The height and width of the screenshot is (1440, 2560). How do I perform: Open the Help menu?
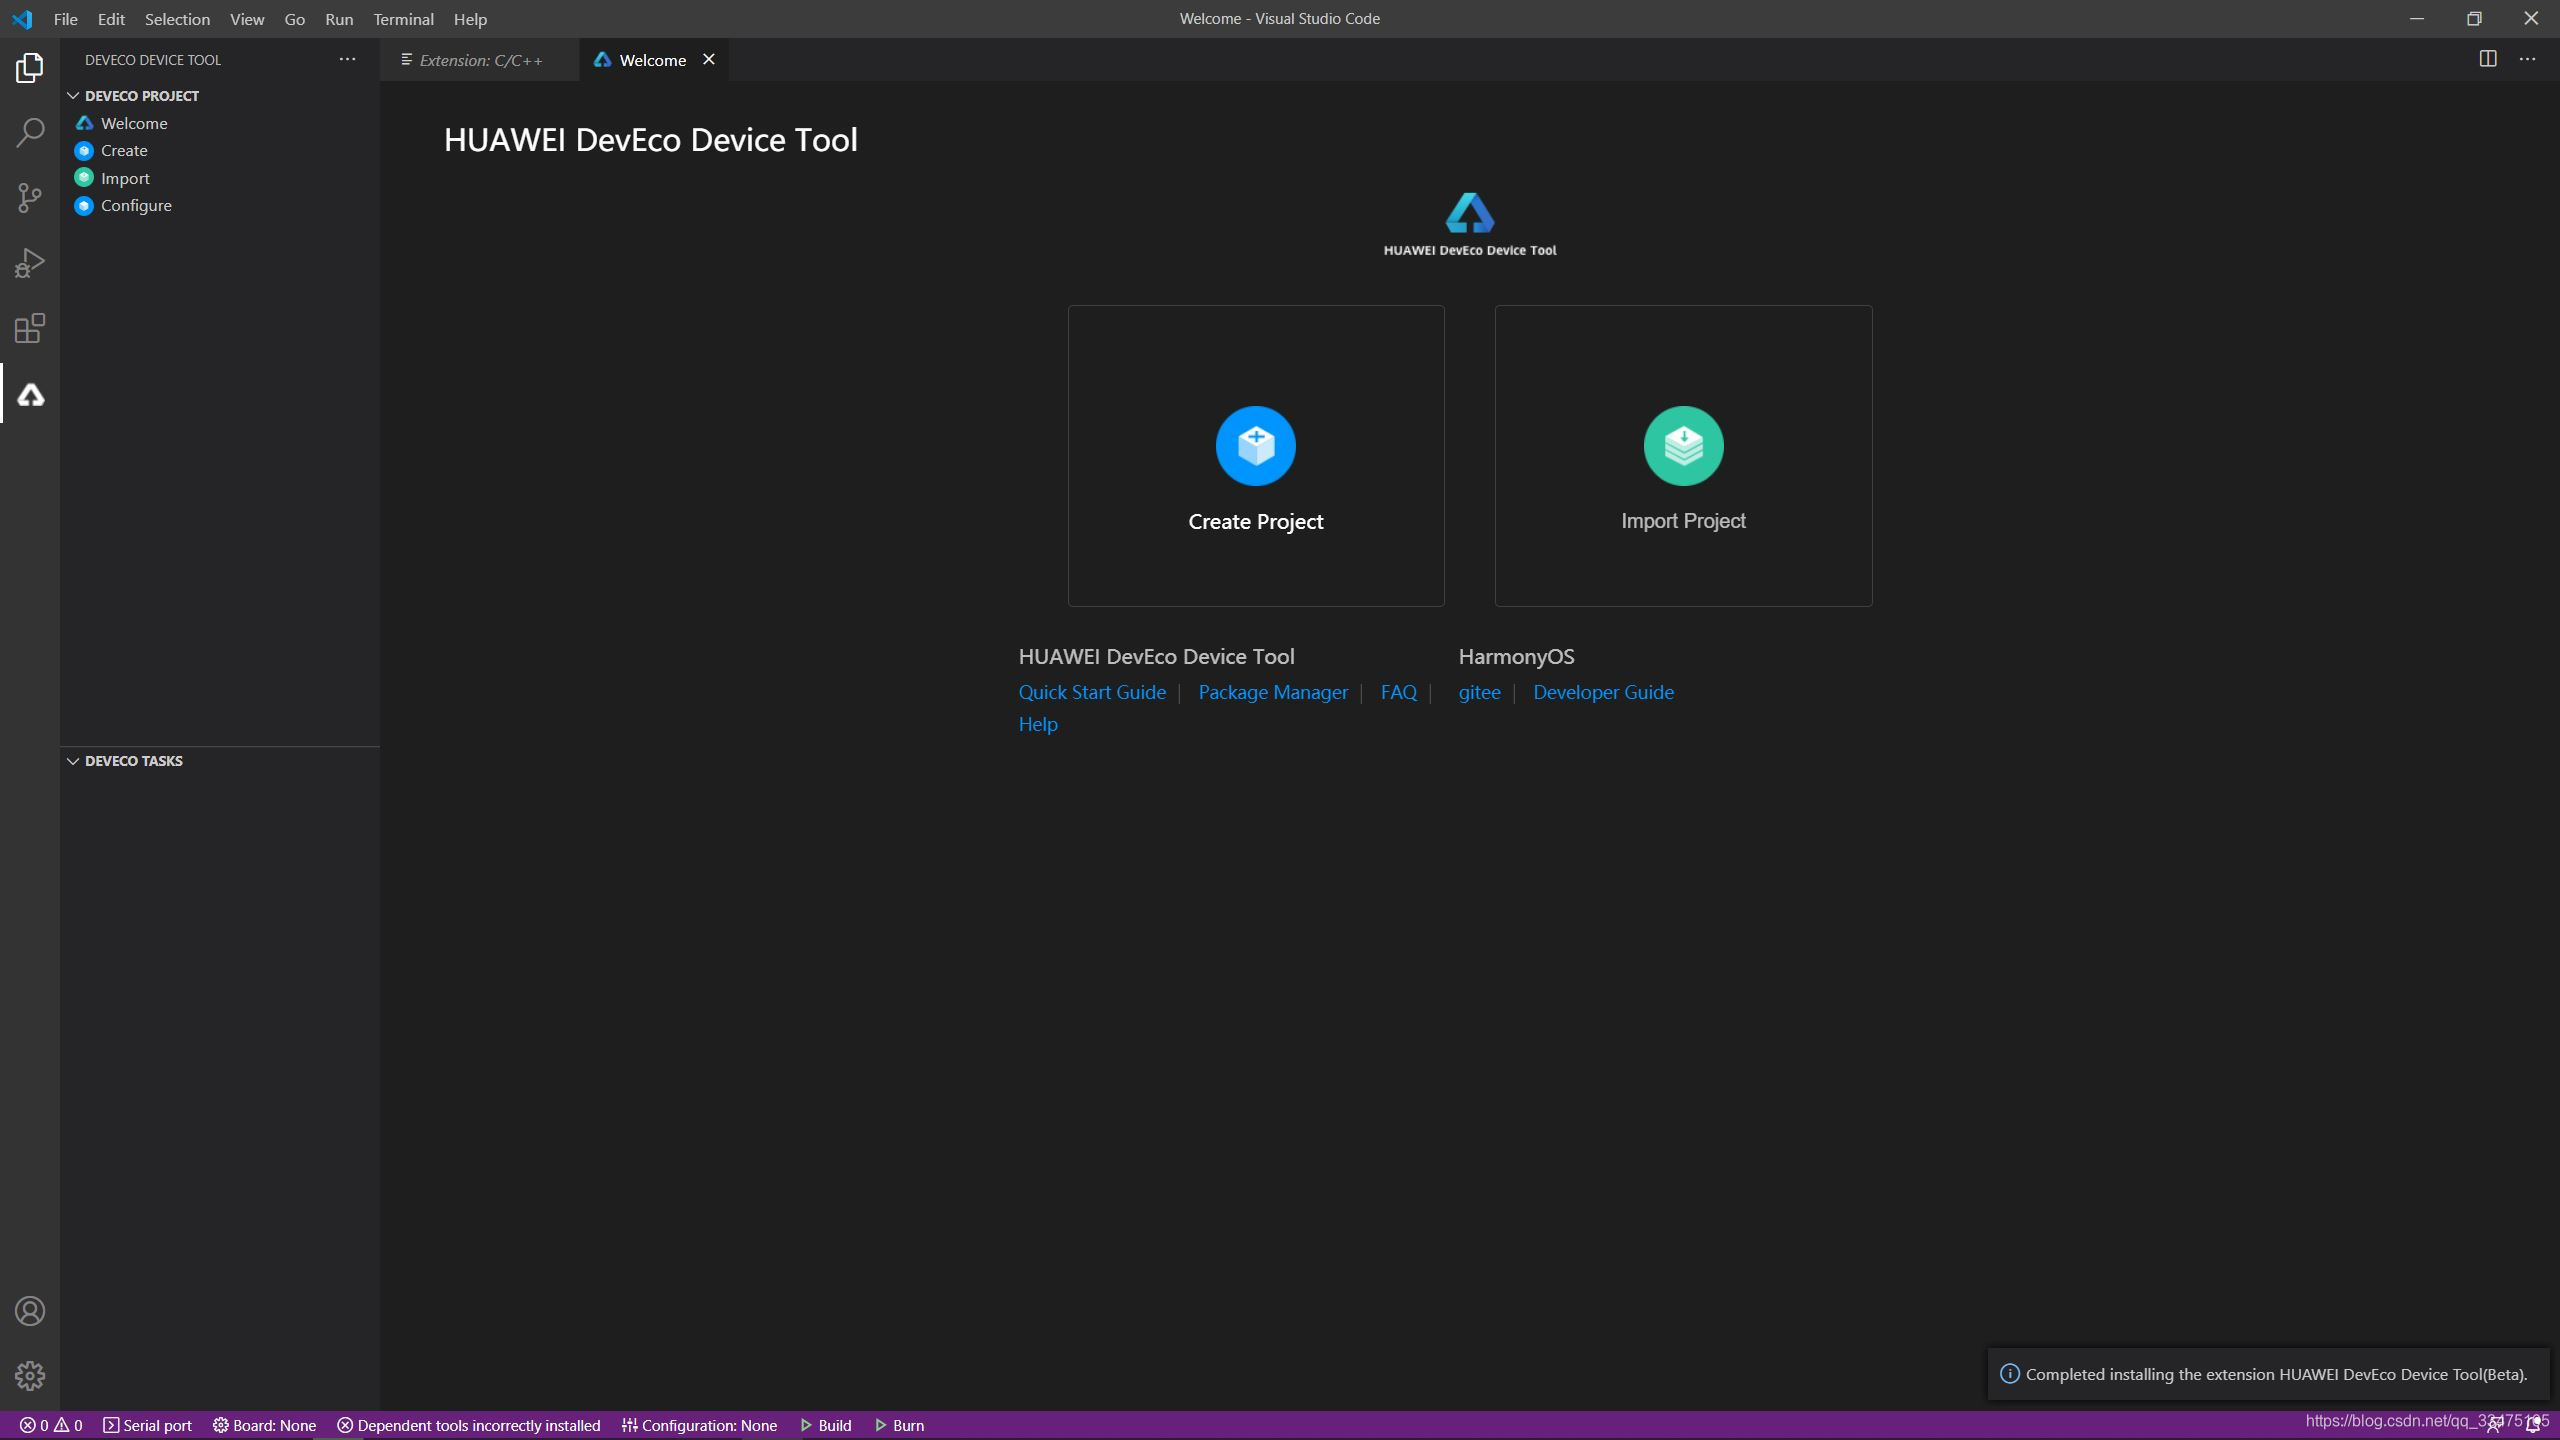[x=470, y=19]
